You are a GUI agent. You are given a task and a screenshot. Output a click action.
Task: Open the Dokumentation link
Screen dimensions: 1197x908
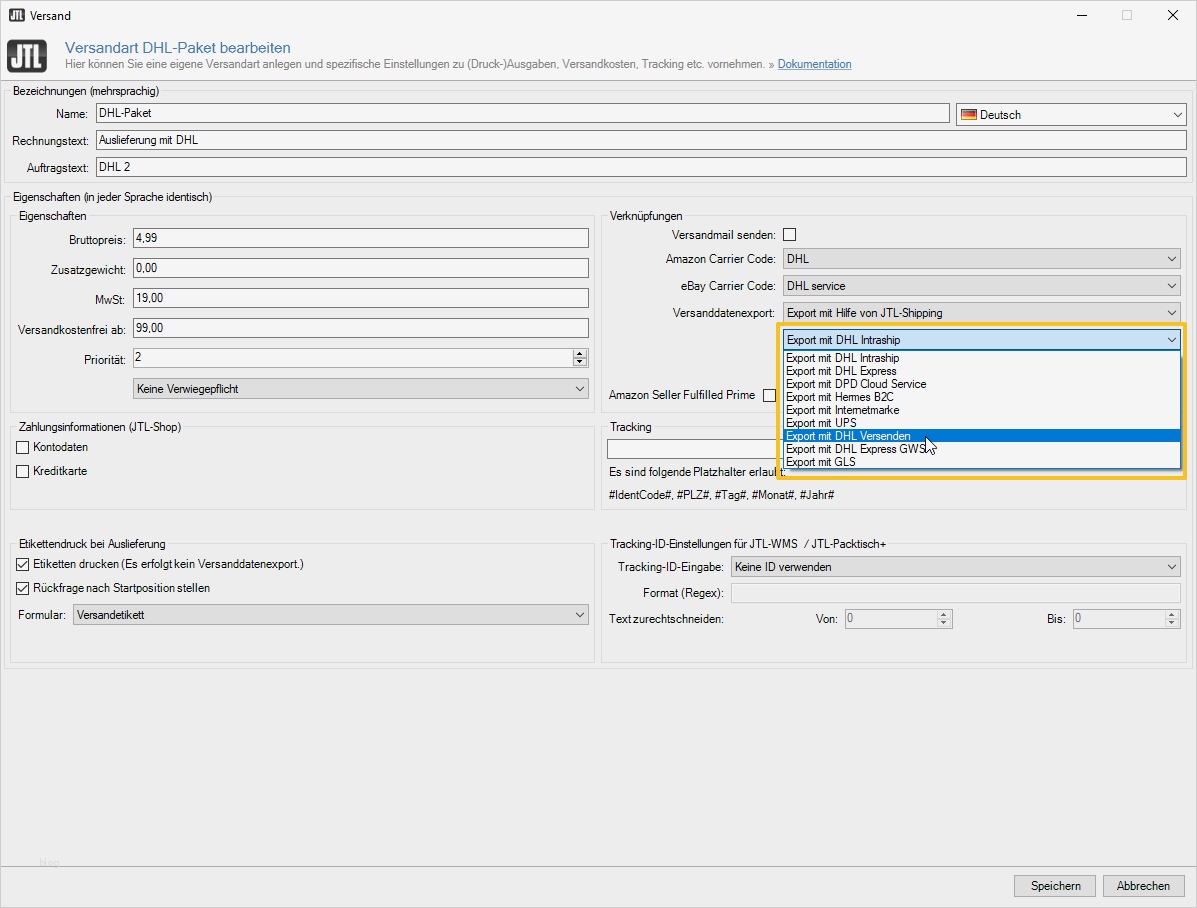pyautogui.click(x=814, y=65)
